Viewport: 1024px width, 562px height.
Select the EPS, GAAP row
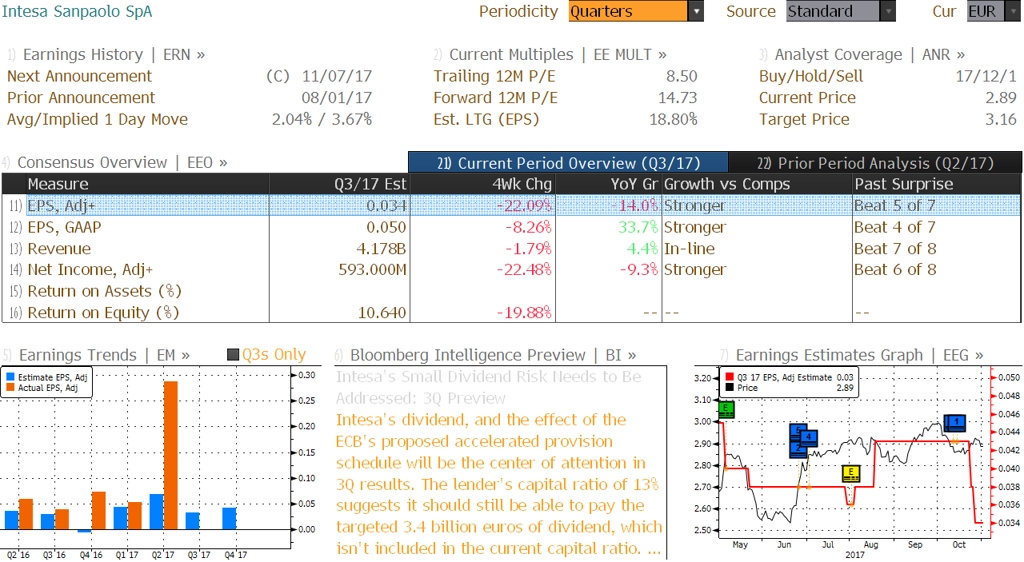coord(511,227)
